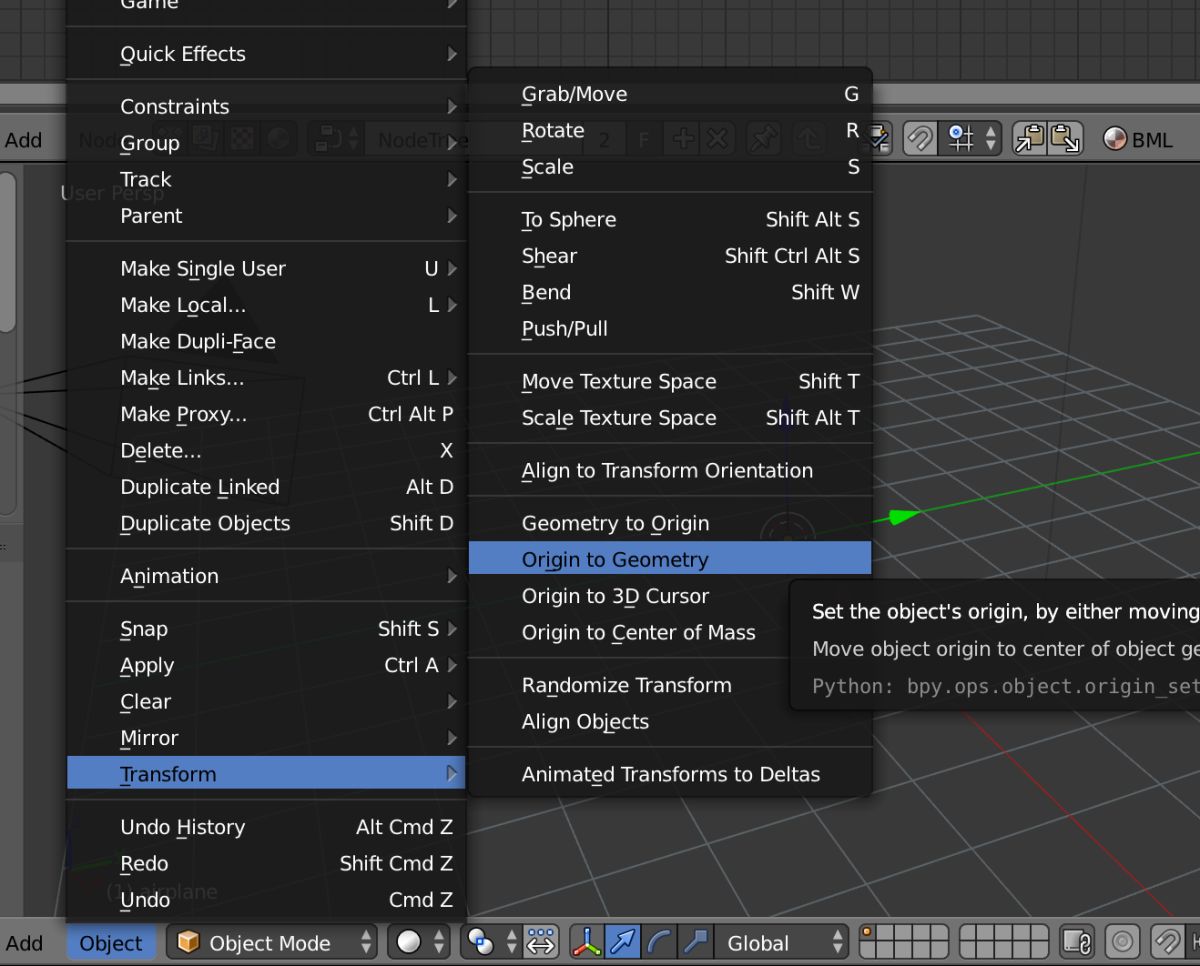Toggle node editor snap magnet icon
The image size is (1200, 966).
[x=919, y=140]
